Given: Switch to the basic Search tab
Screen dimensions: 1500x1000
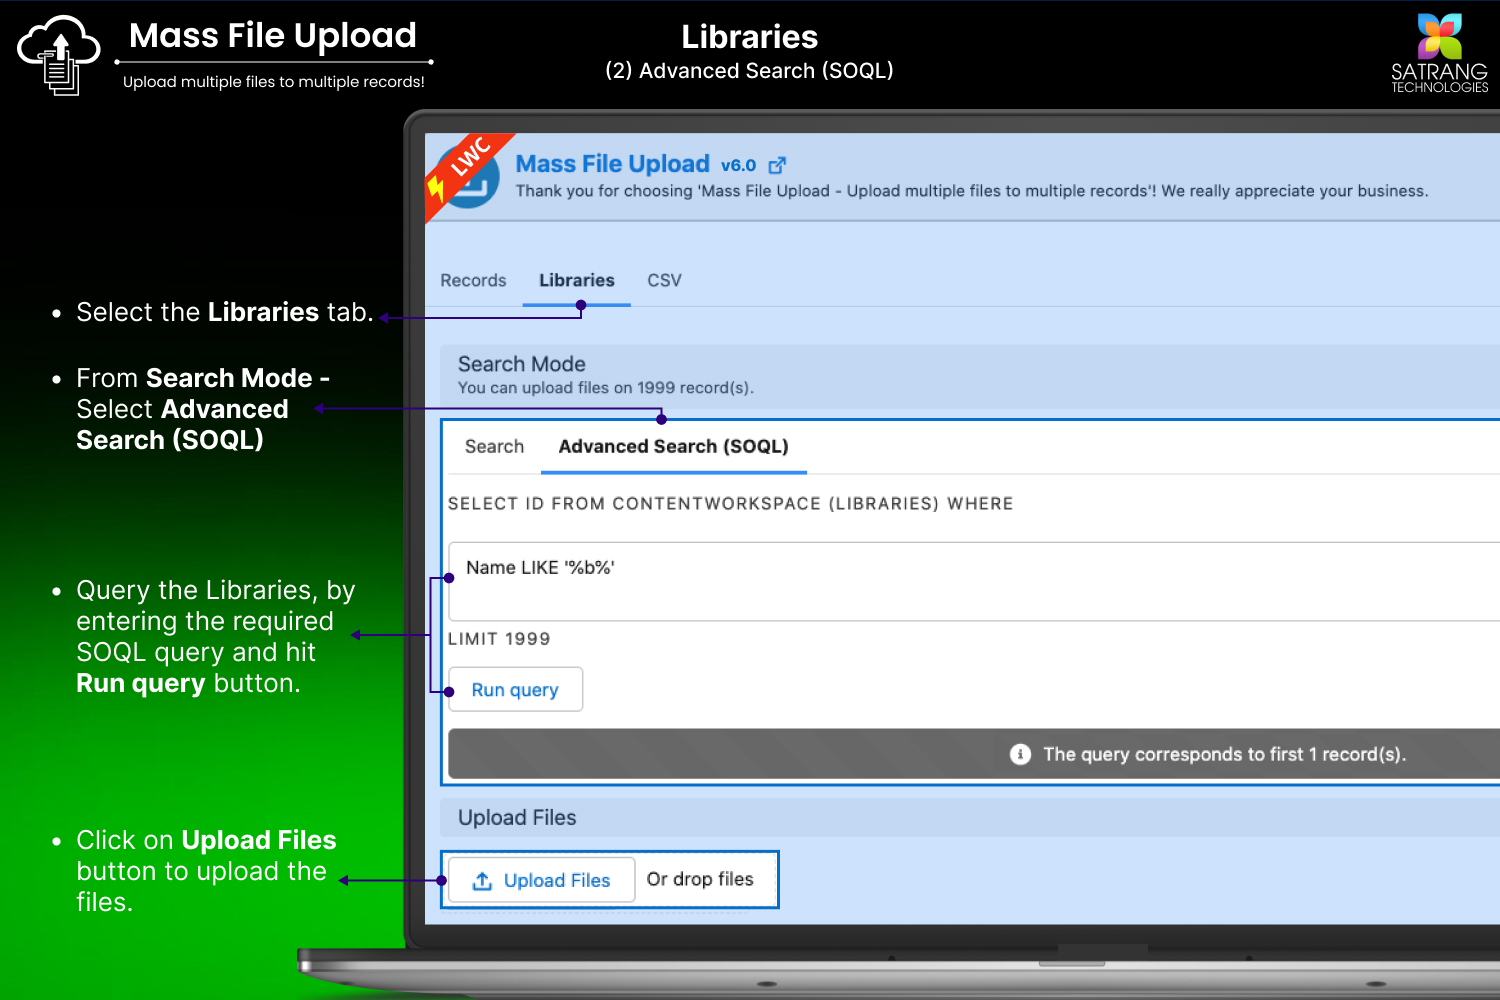Looking at the screenshot, I should [494, 447].
